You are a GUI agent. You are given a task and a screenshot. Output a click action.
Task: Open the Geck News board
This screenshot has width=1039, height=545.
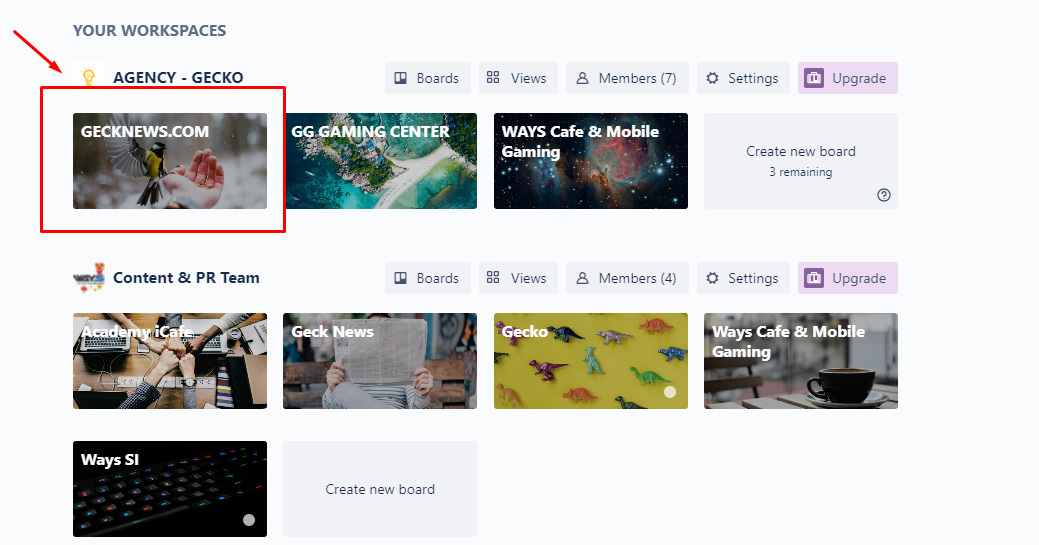point(380,361)
